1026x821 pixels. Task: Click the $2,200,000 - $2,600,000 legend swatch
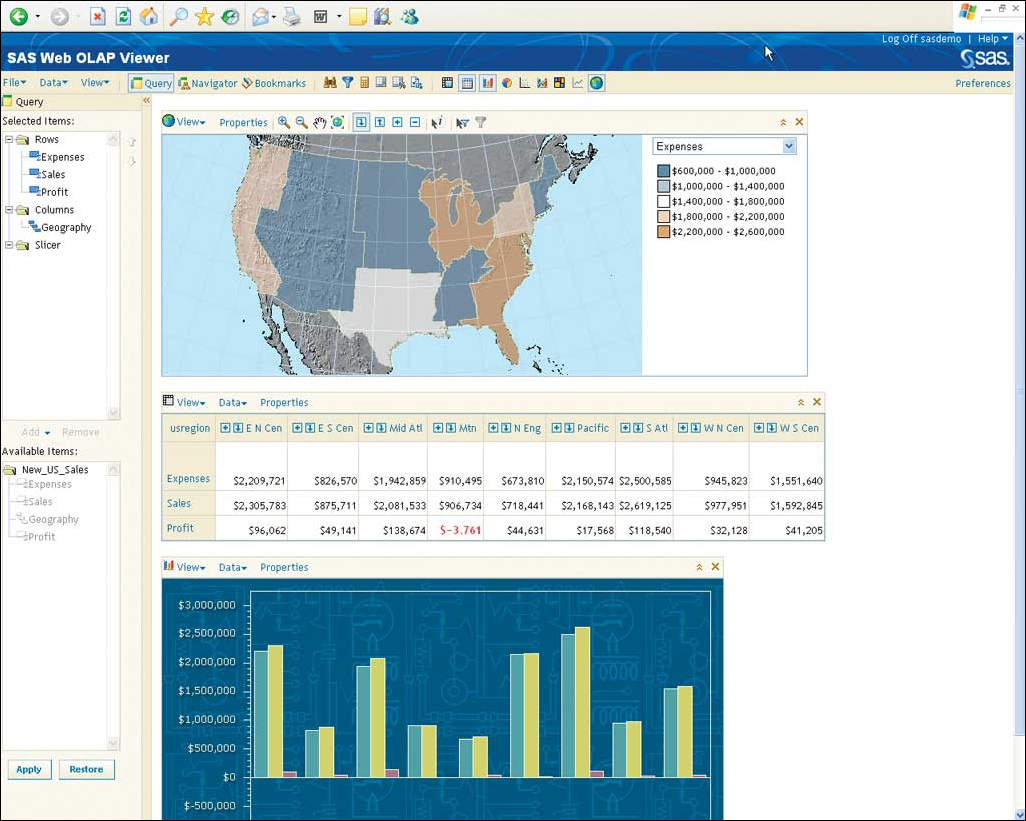coord(663,232)
